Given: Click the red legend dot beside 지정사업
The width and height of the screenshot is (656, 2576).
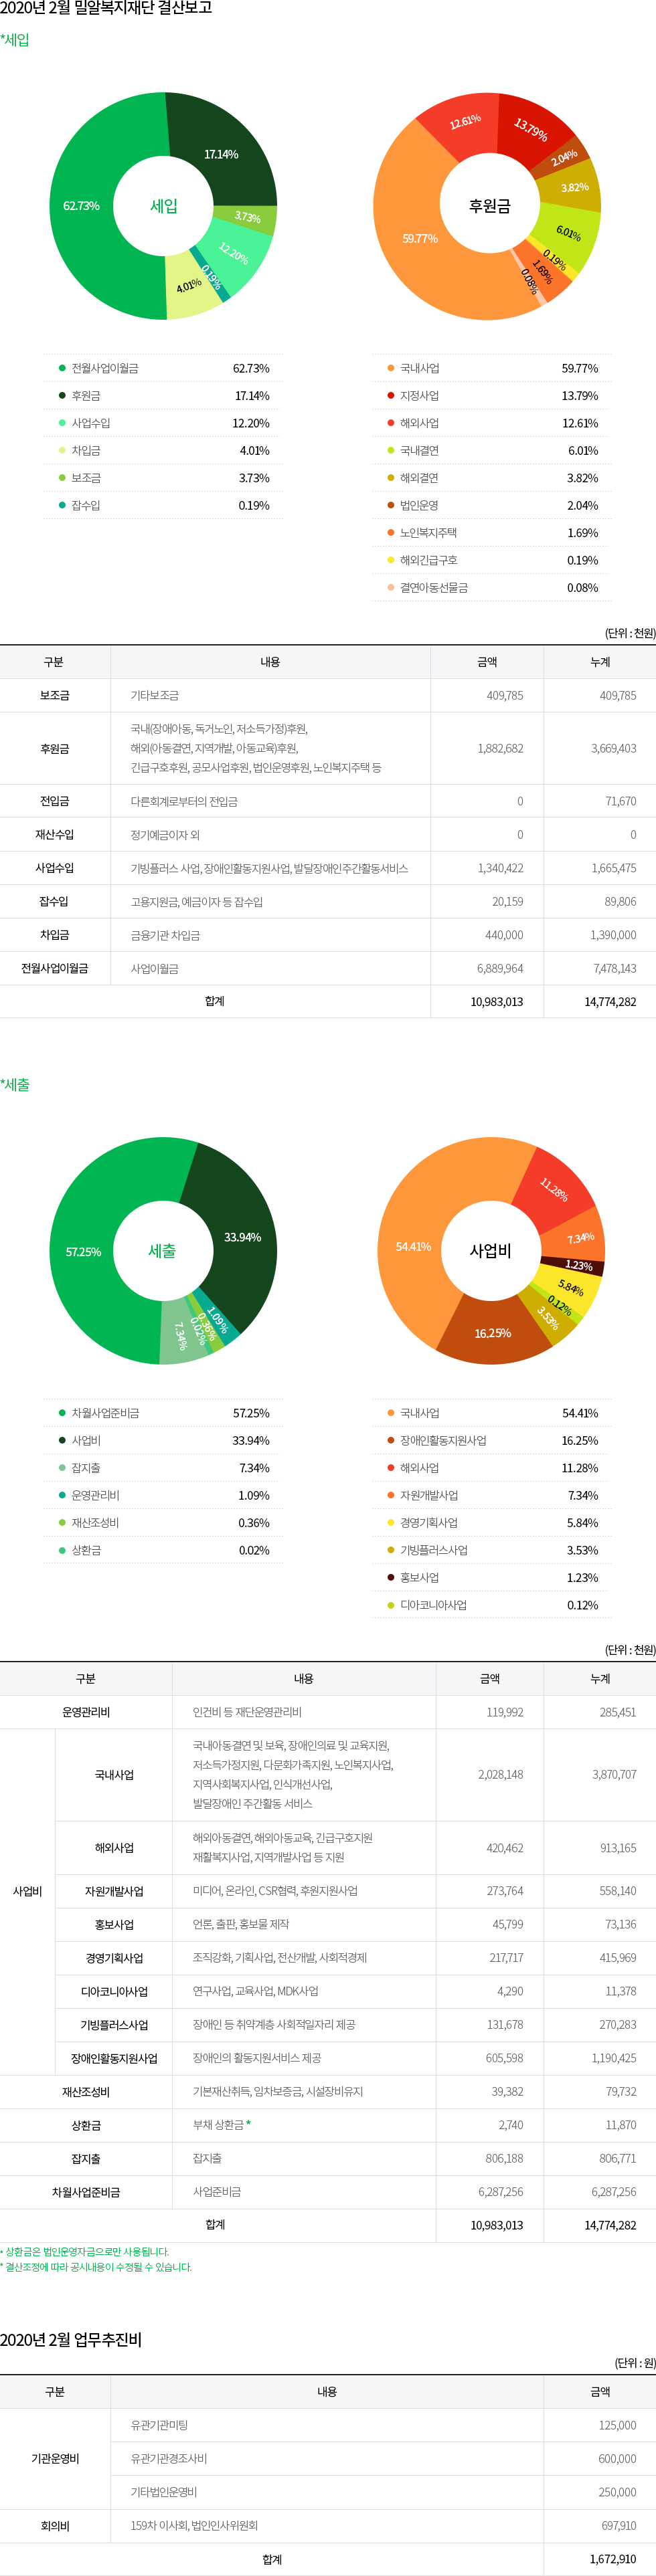Looking at the screenshot, I should (391, 396).
